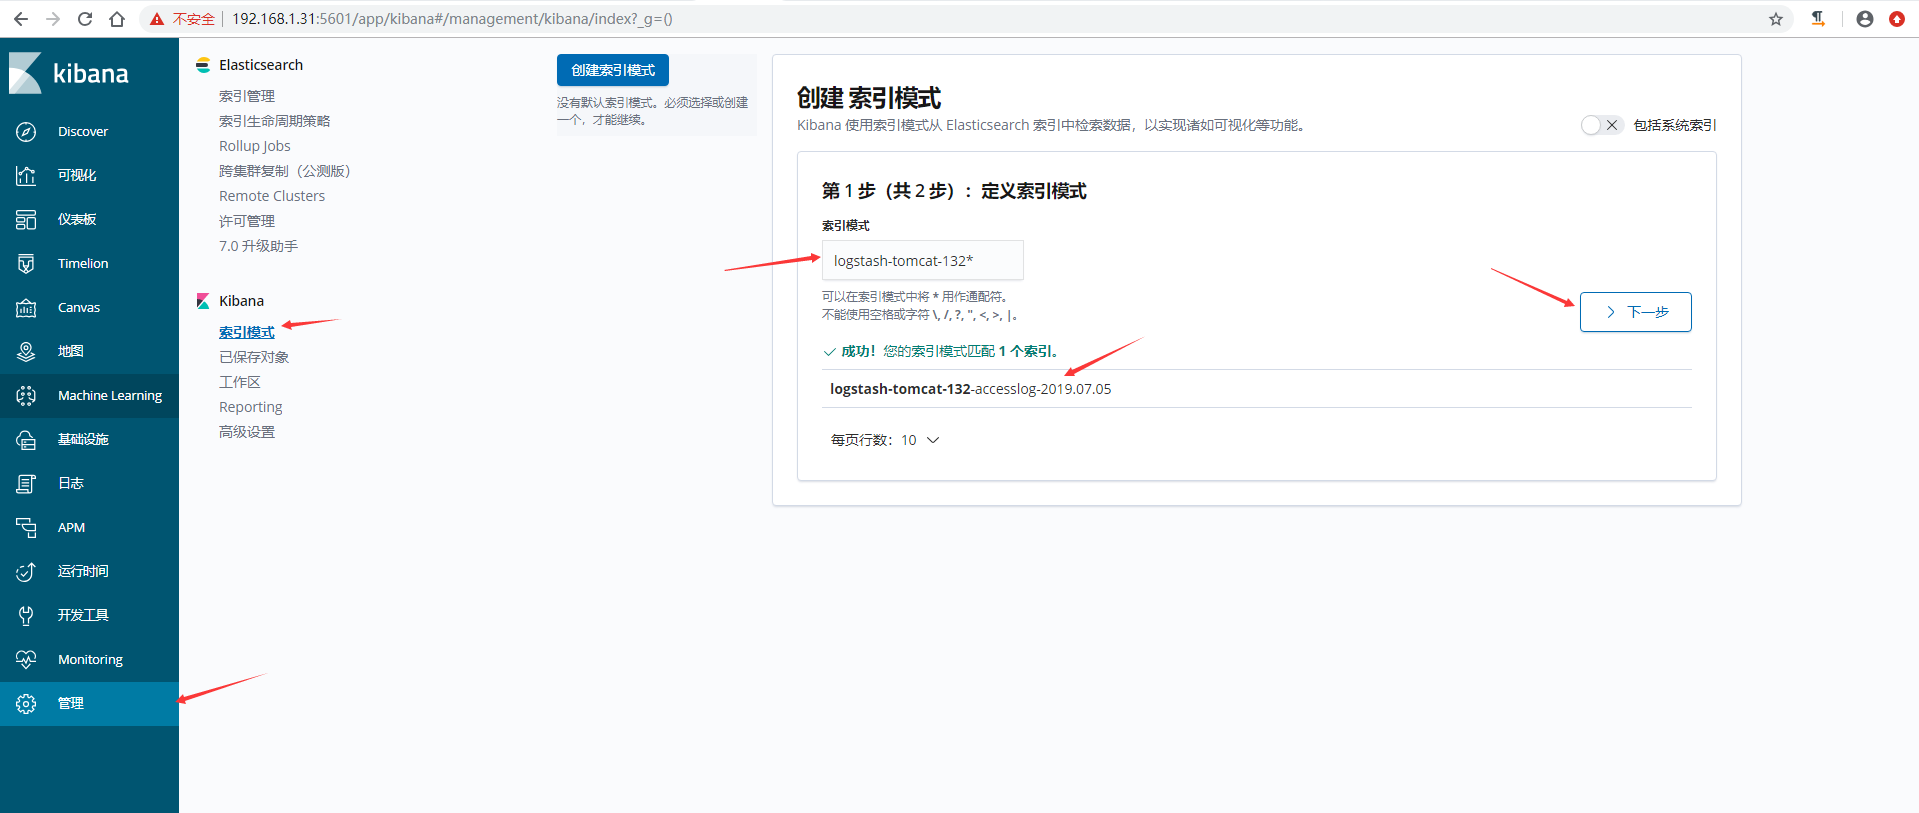Go to browser home page
The image size is (1919, 813).
click(117, 19)
